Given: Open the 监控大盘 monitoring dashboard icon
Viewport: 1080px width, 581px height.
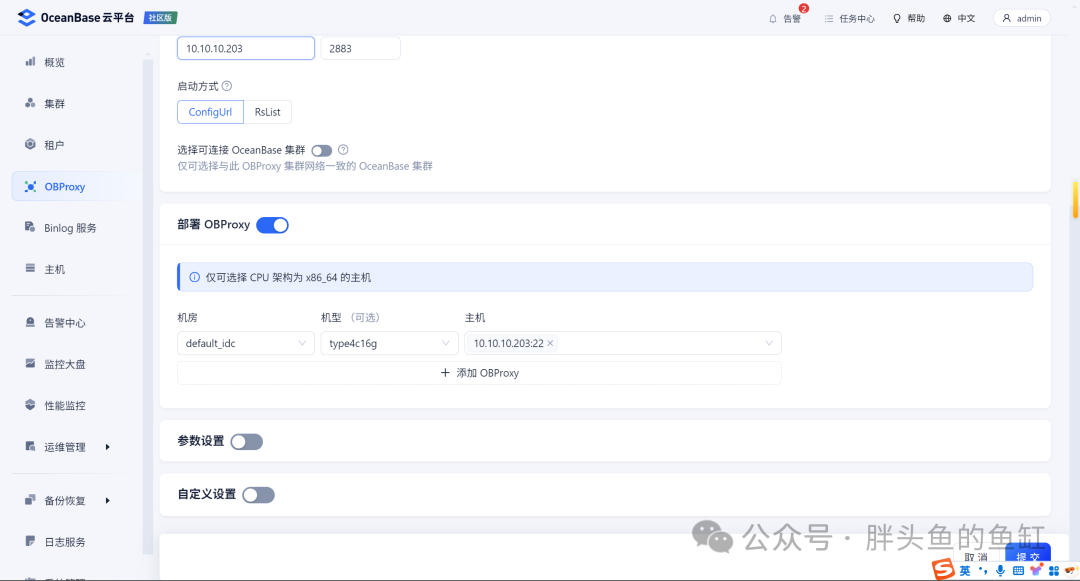Looking at the screenshot, I should point(30,363).
